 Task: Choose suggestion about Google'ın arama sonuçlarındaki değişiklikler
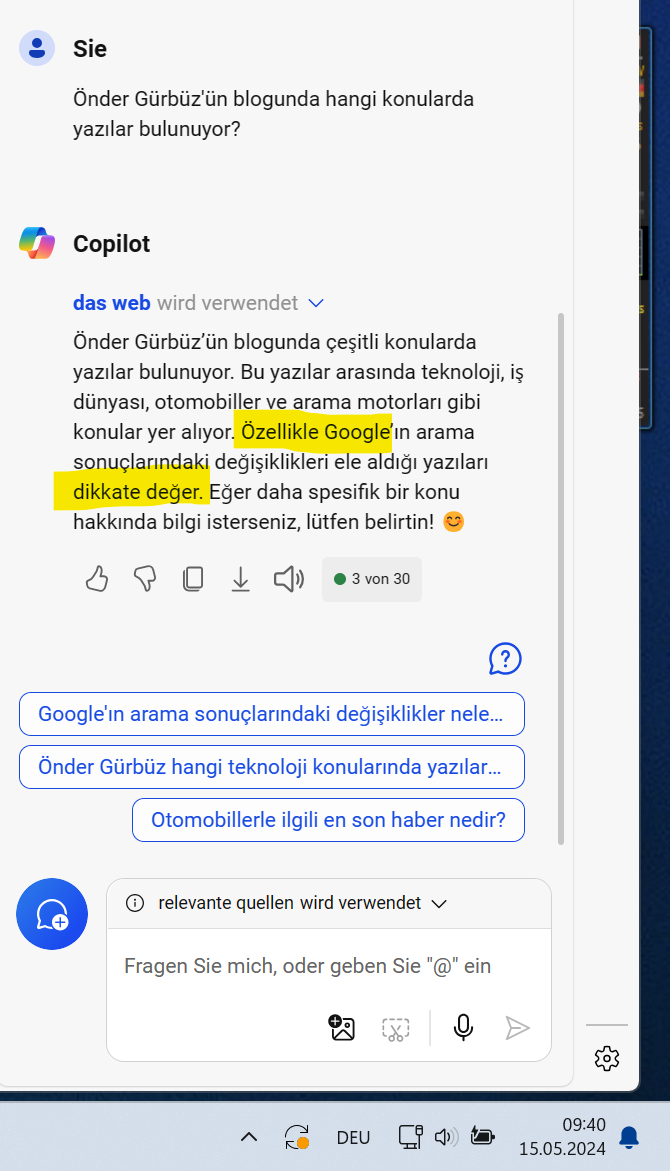tap(272, 714)
